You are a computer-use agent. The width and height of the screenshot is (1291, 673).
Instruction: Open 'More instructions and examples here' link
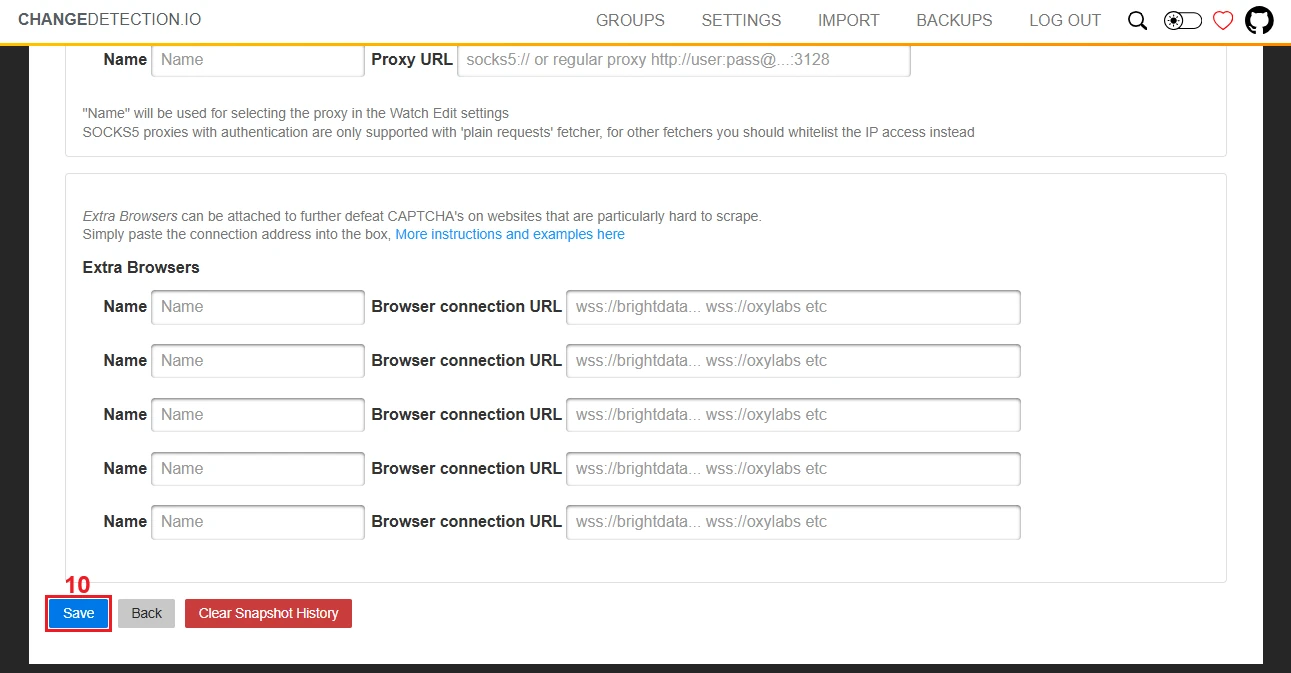pyautogui.click(x=510, y=234)
